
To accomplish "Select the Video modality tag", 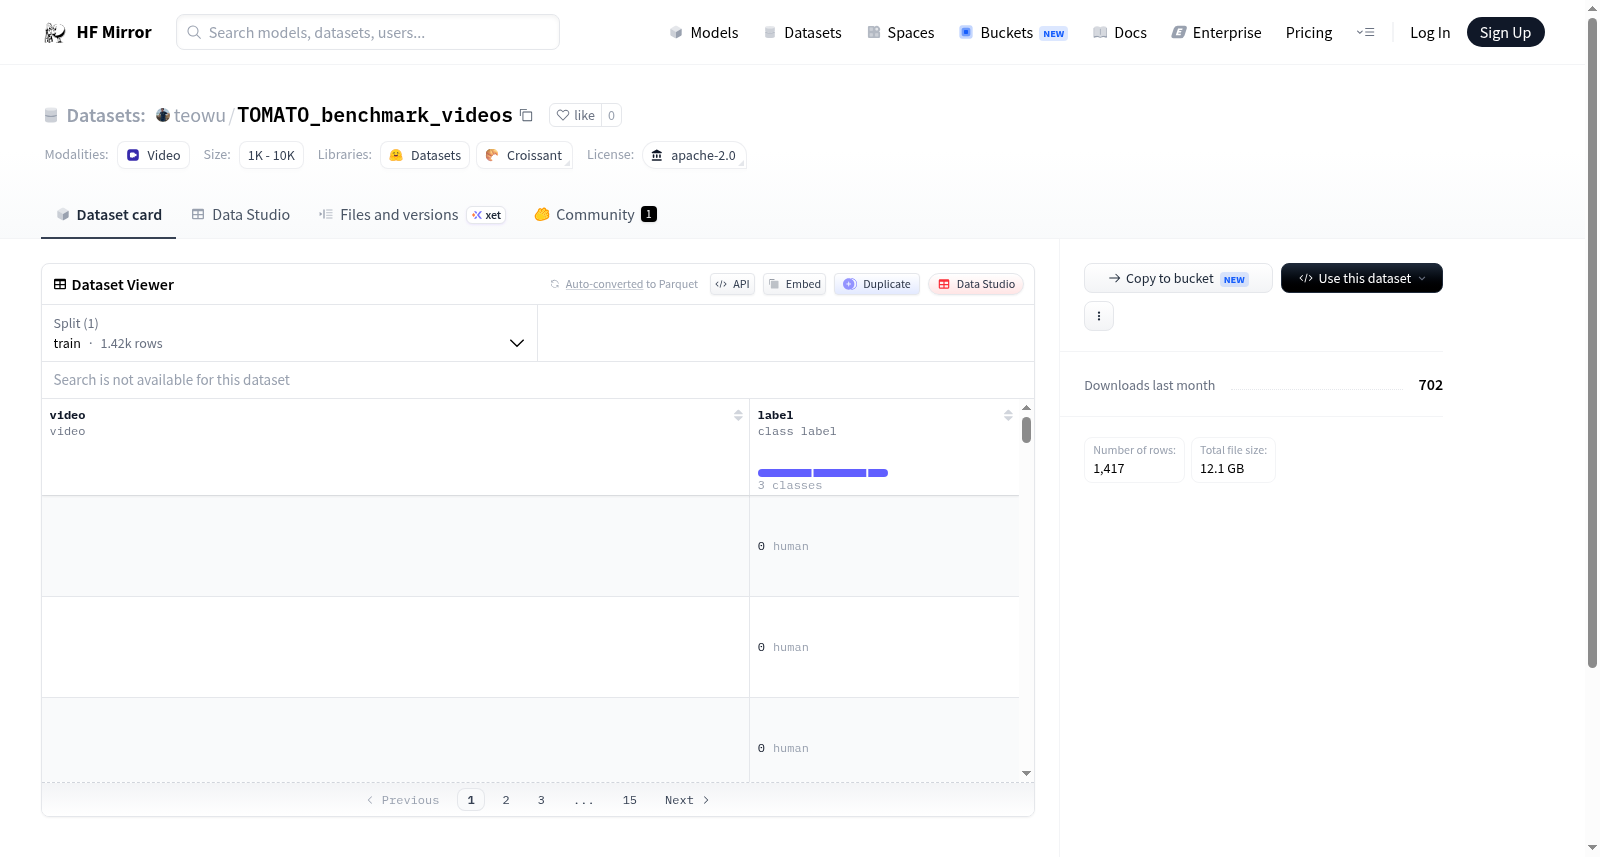I will point(153,155).
